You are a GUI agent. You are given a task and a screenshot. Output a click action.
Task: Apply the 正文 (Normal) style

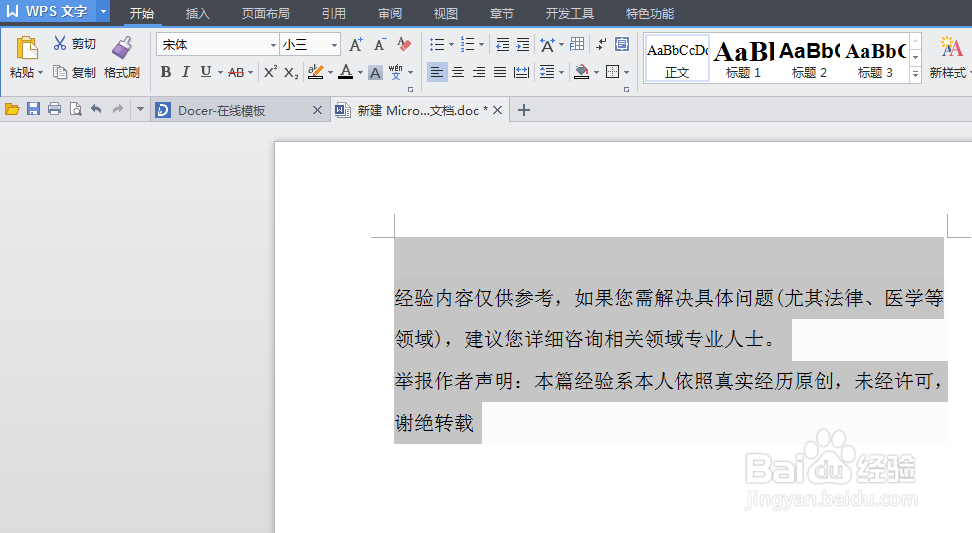click(677, 58)
